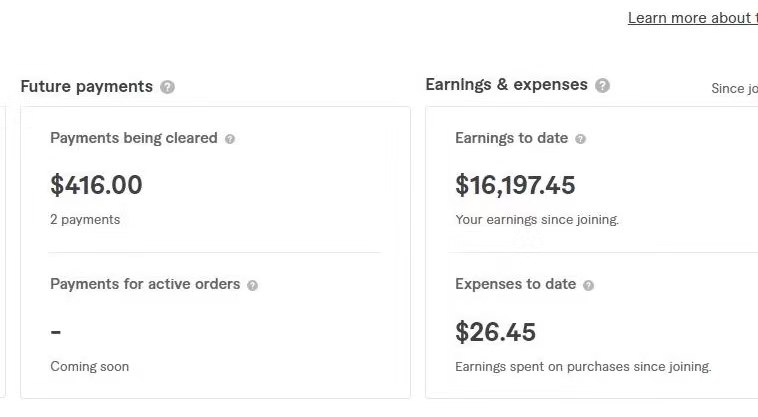
Task: Click the Future payments section heading
Action: (86, 87)
